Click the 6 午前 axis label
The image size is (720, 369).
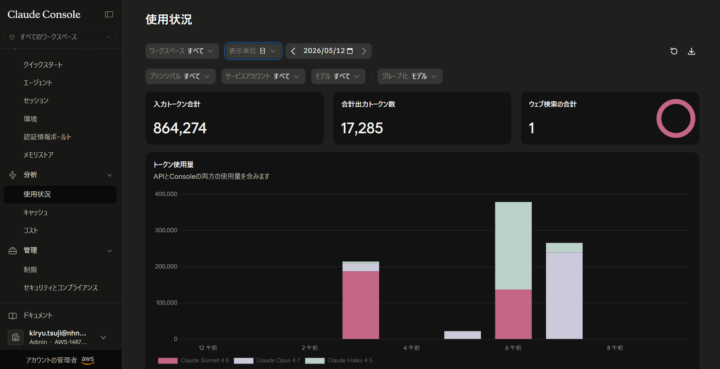(x=513, y=348)
